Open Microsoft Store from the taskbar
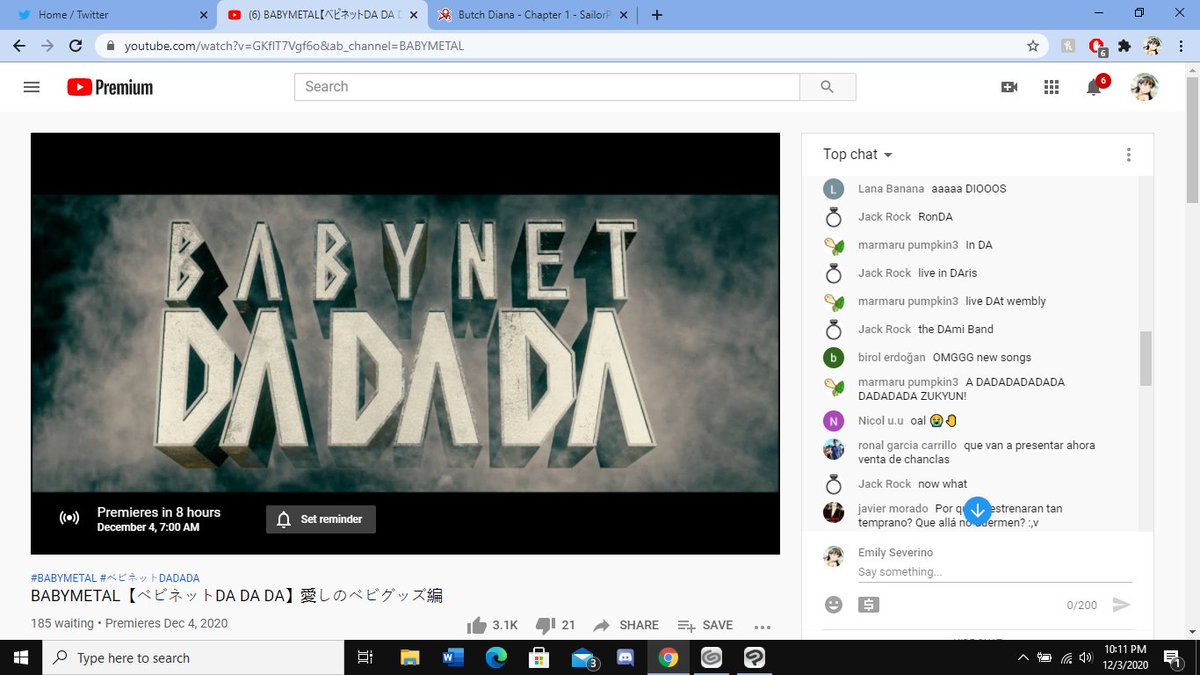The image size is (1200, 675). (539, 657)
